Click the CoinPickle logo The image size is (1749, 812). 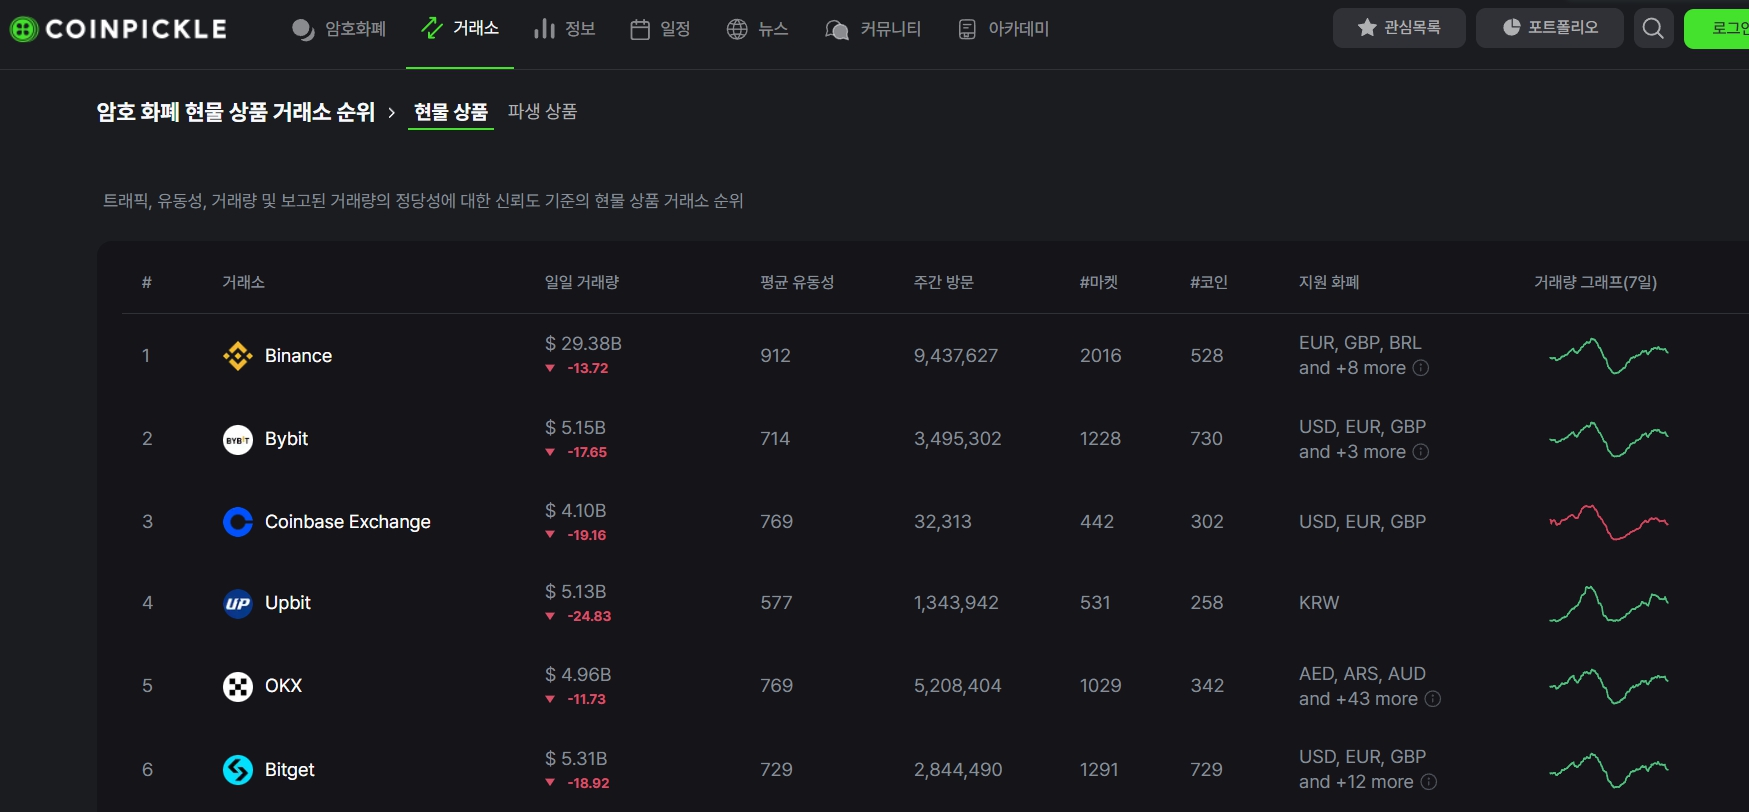point(118,29)
